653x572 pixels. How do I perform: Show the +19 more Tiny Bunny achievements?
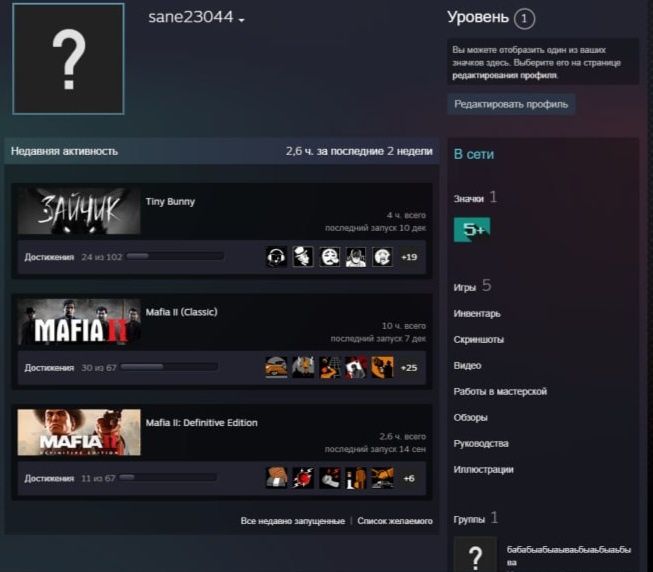click(409, 257)
